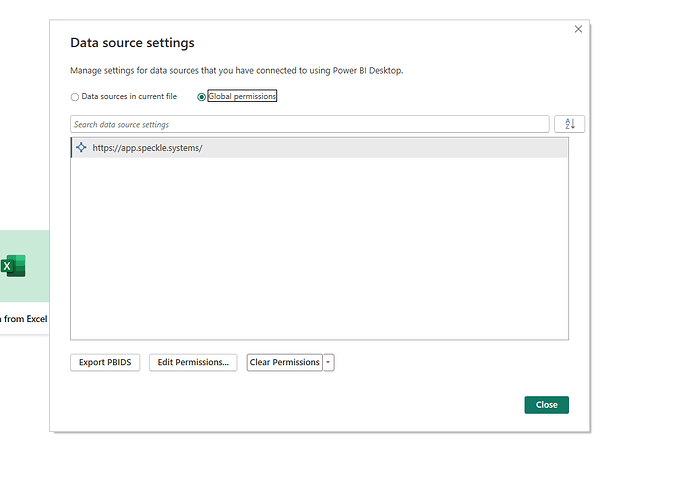Expand the Clear Permissions dropdown arrow

click(x=328, y=363)
